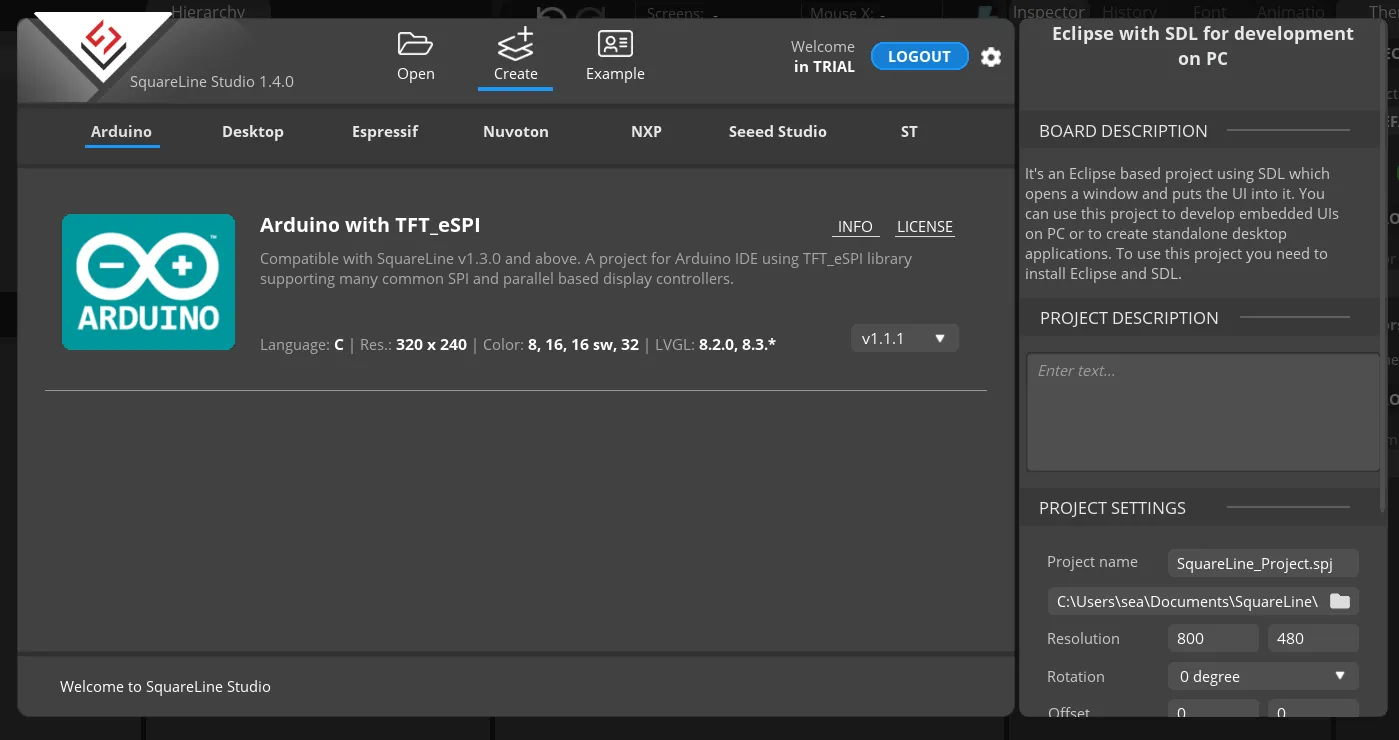Select the Seeed Studio tab

(x=778, y=132)
